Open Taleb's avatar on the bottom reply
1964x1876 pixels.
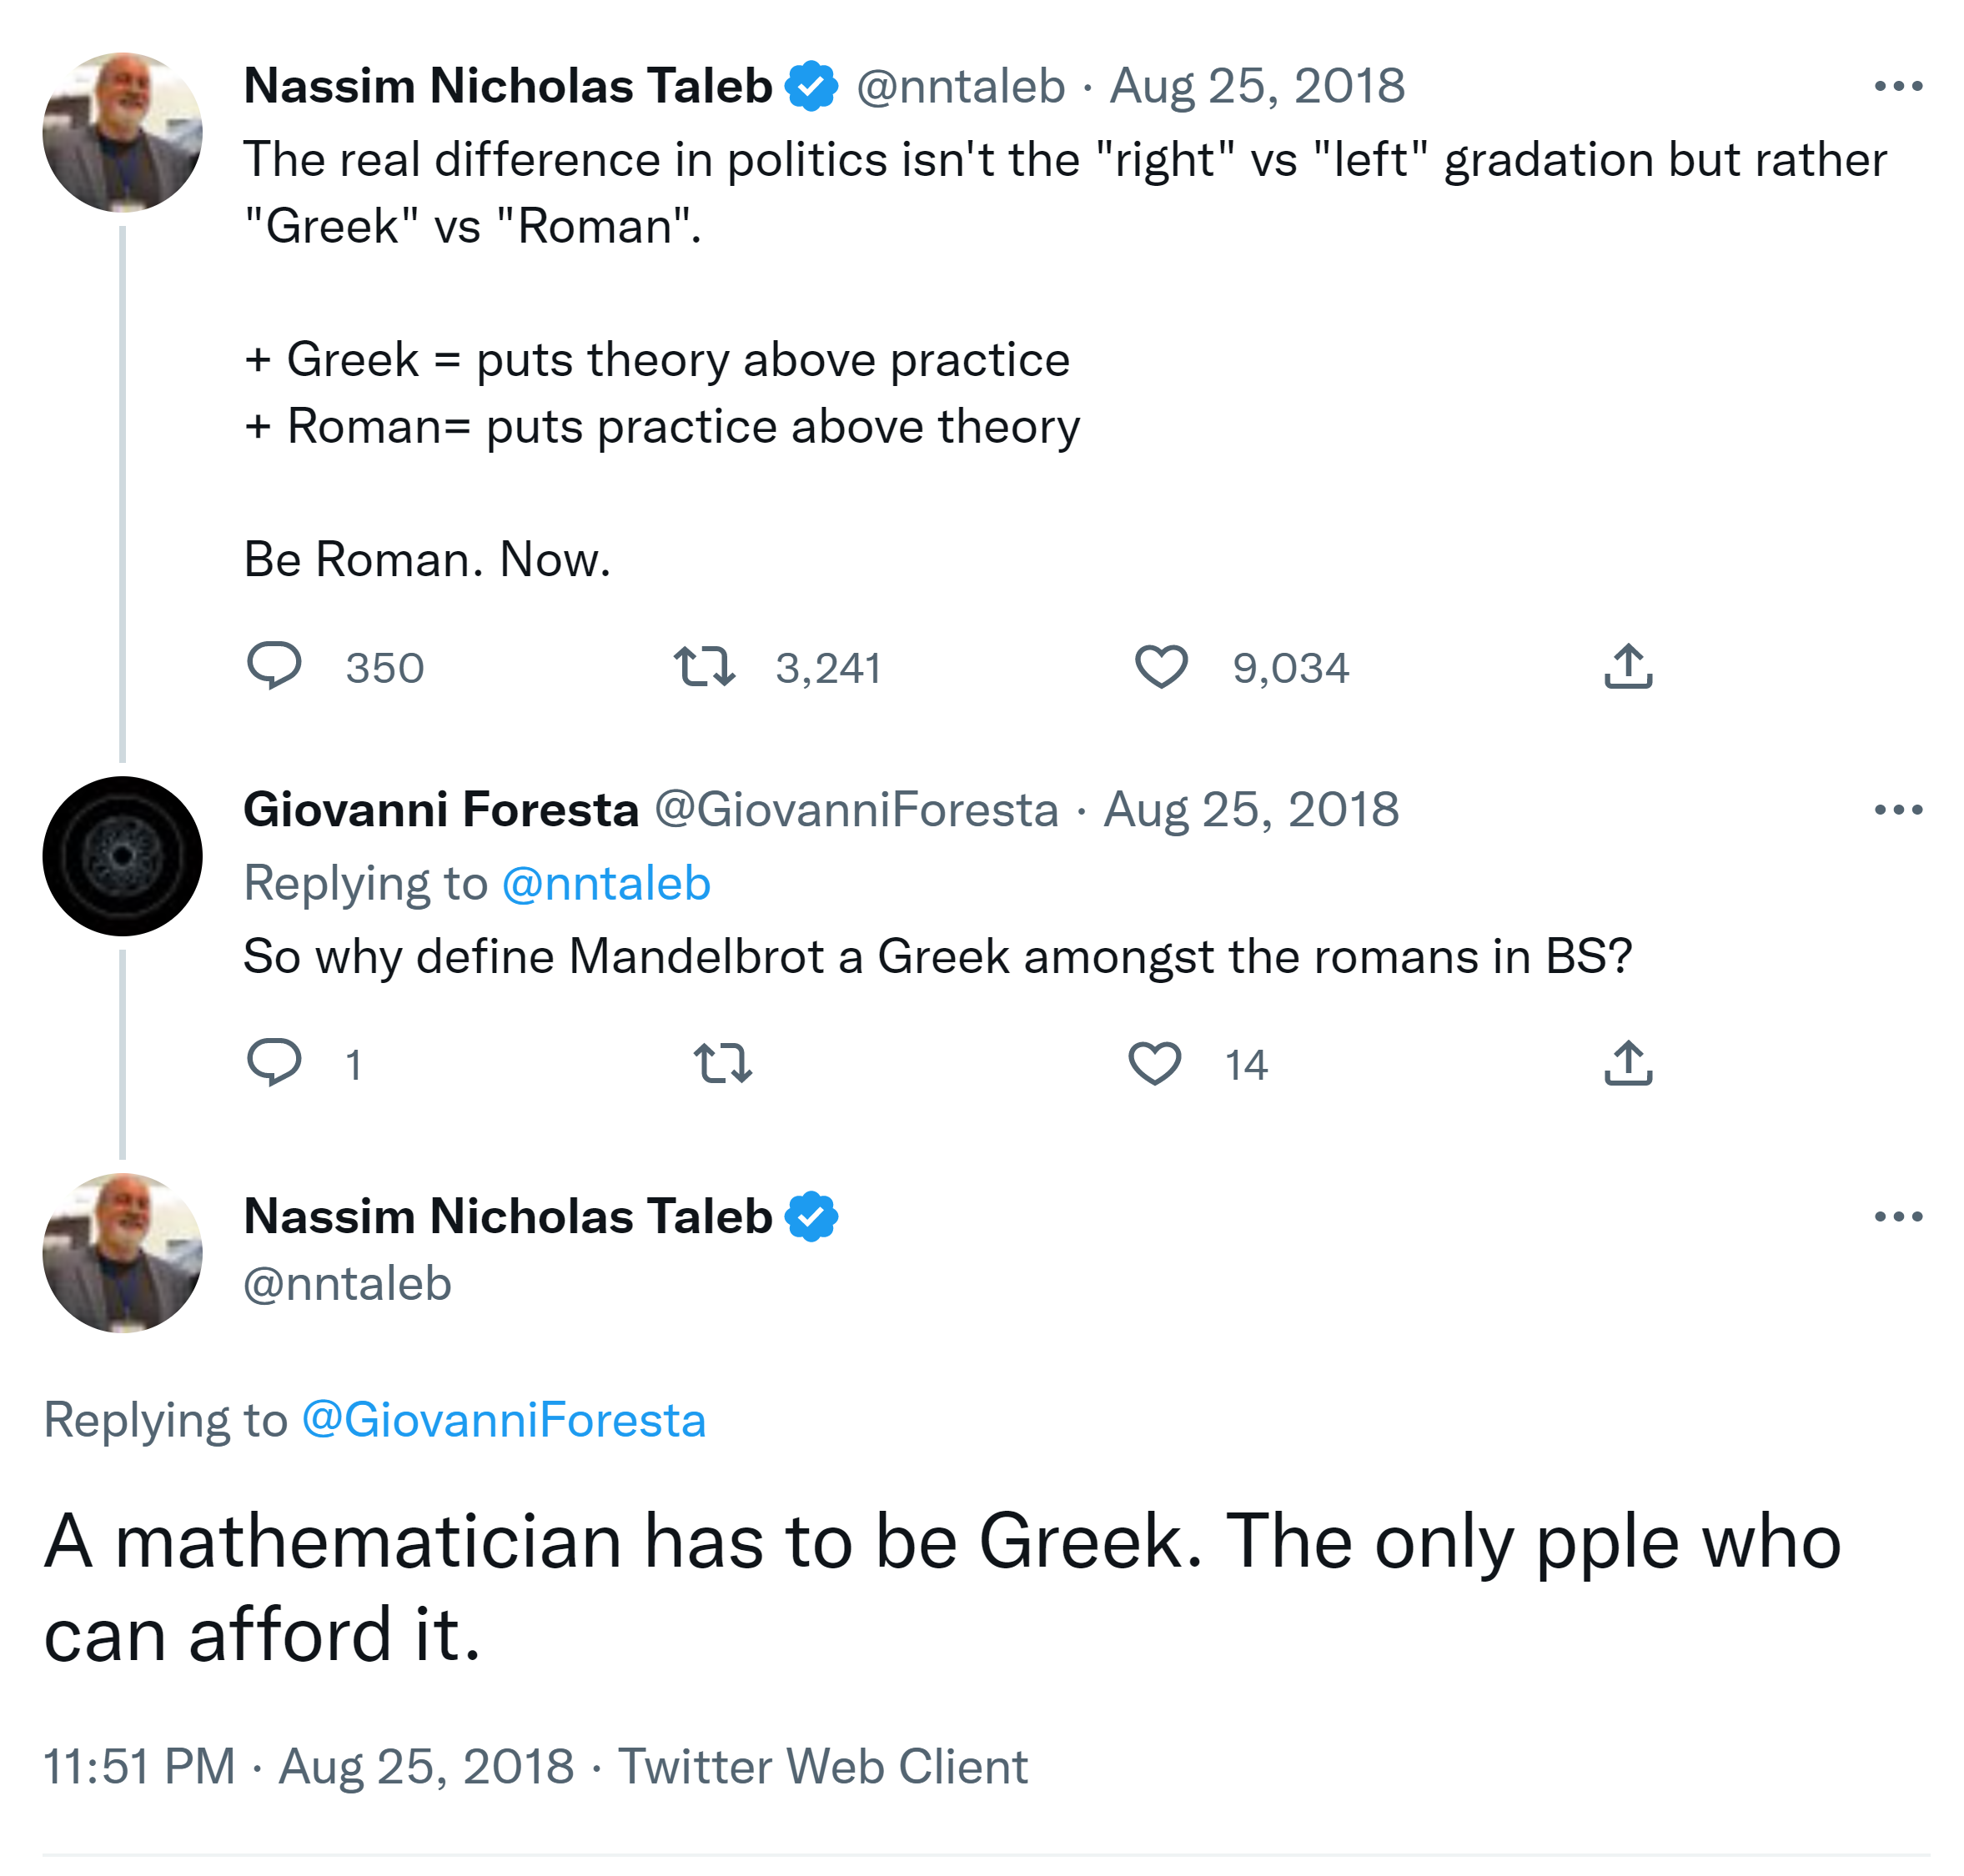[122, 1252]
